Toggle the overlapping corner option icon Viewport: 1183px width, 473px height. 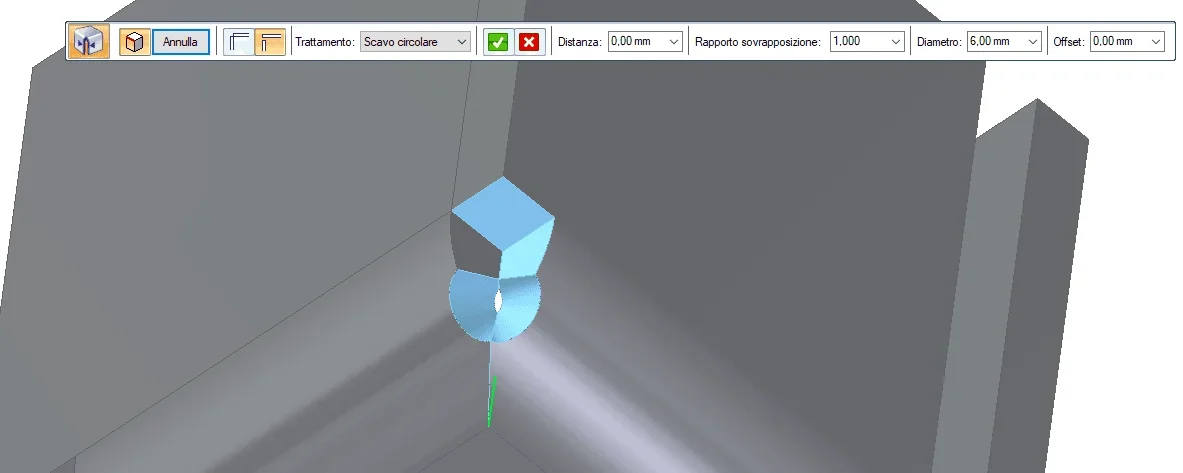270,42
